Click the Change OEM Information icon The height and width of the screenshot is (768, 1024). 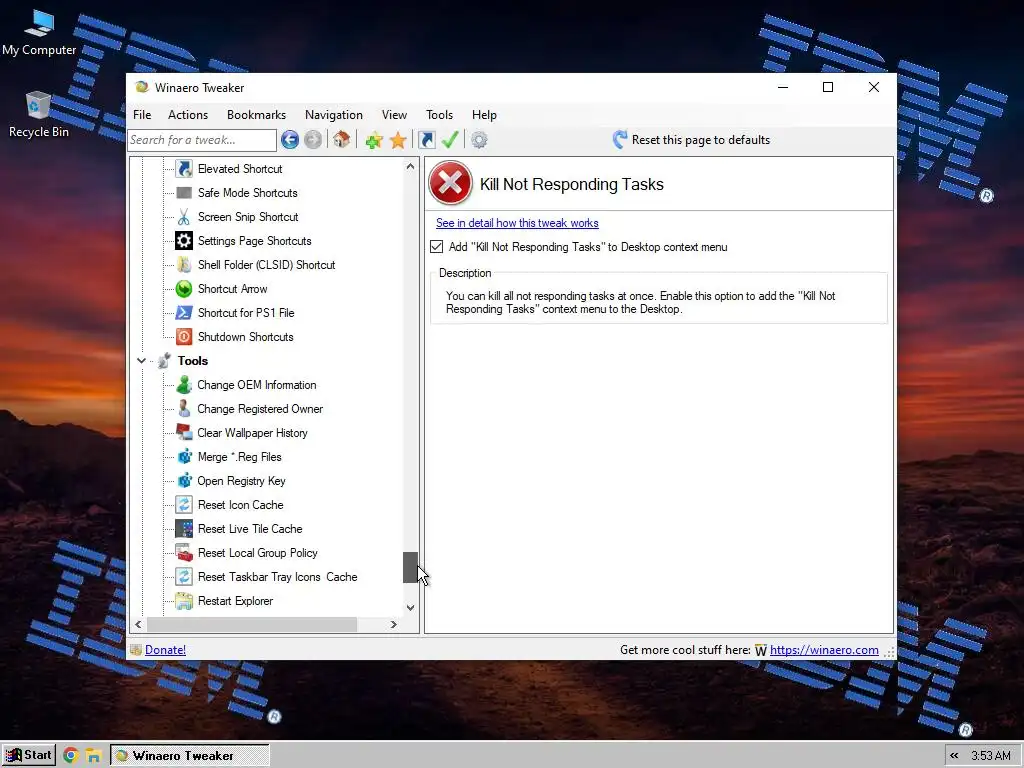[184, 385]
